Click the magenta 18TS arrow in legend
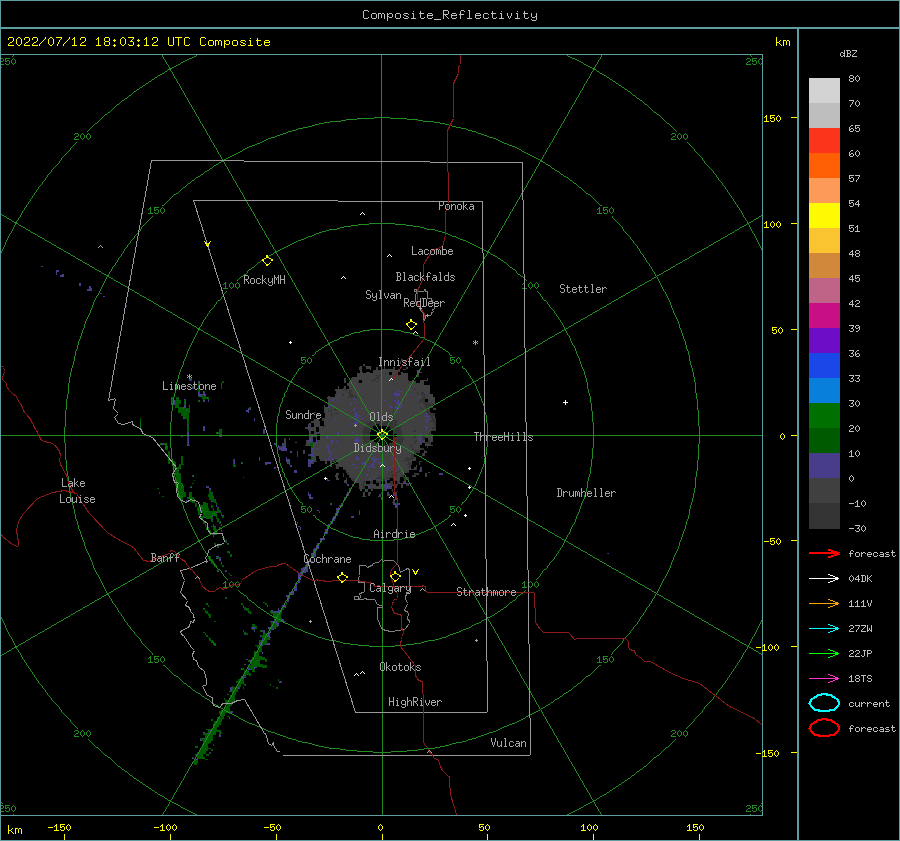The width and height of the screenshot is (900, 841). coord(824,679)
